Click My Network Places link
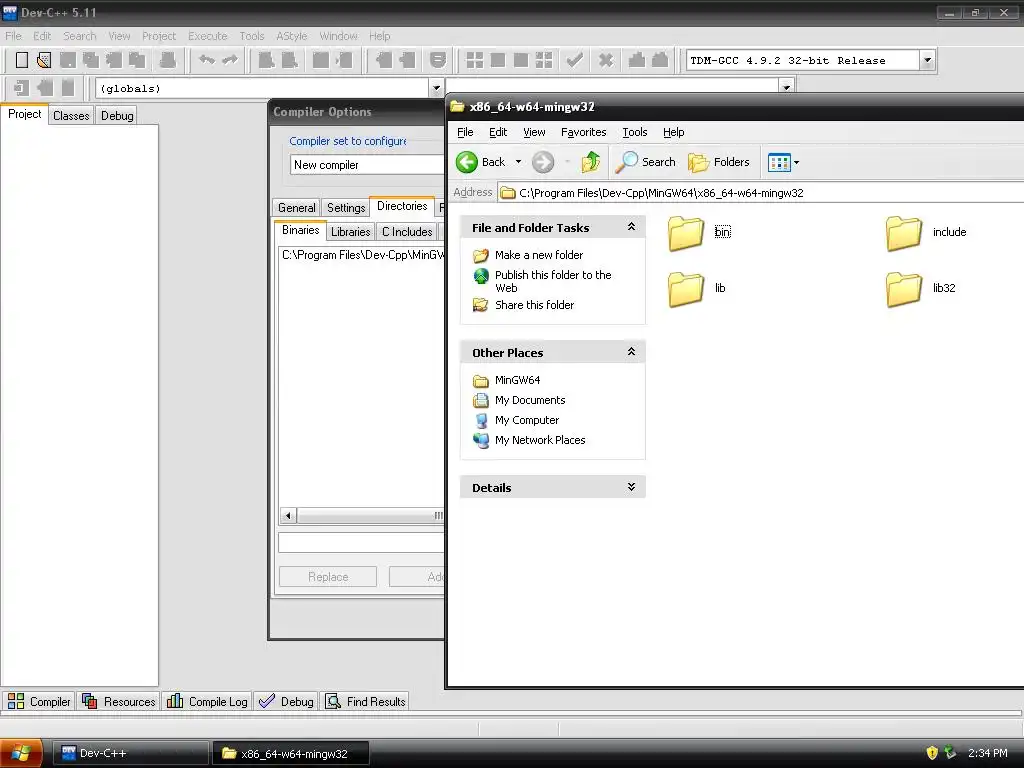The image size is (1024, 768). 539,440
